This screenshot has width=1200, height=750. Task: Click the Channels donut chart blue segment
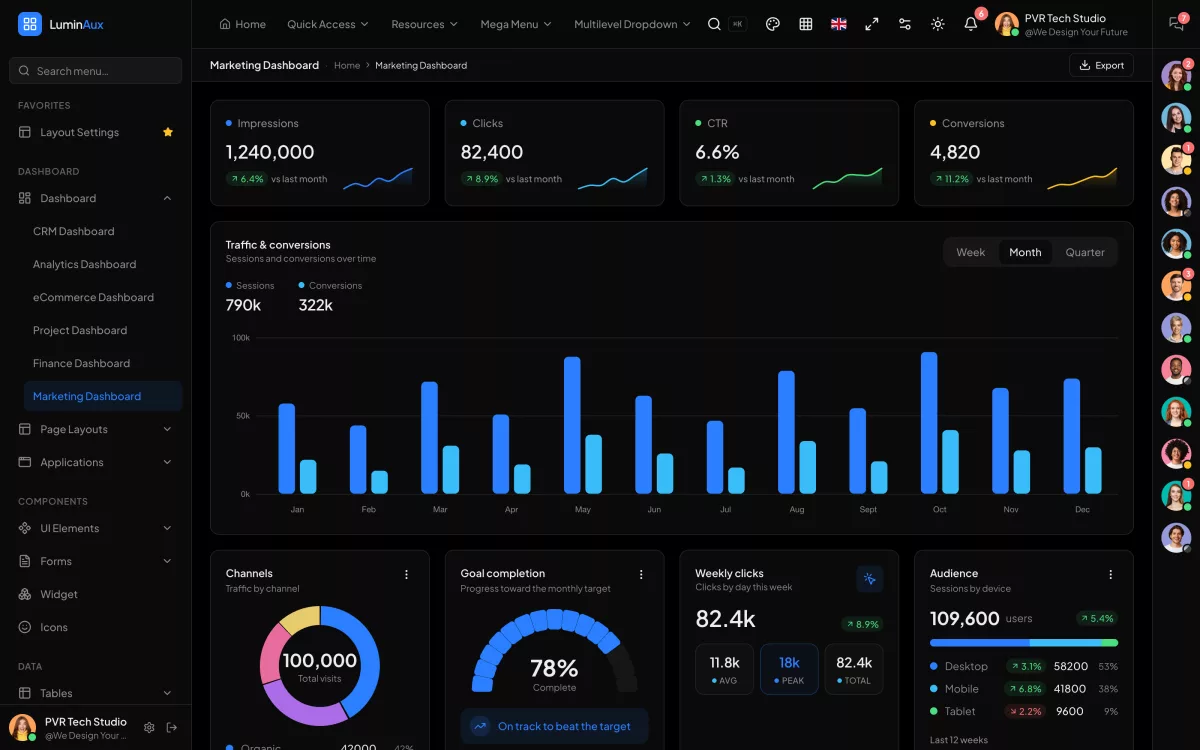(367, 660)
